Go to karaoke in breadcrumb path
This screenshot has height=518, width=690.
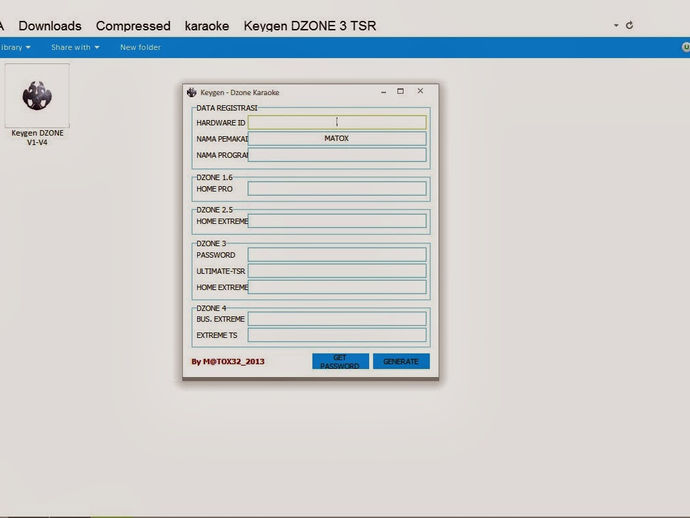click(x=207, y=26)
